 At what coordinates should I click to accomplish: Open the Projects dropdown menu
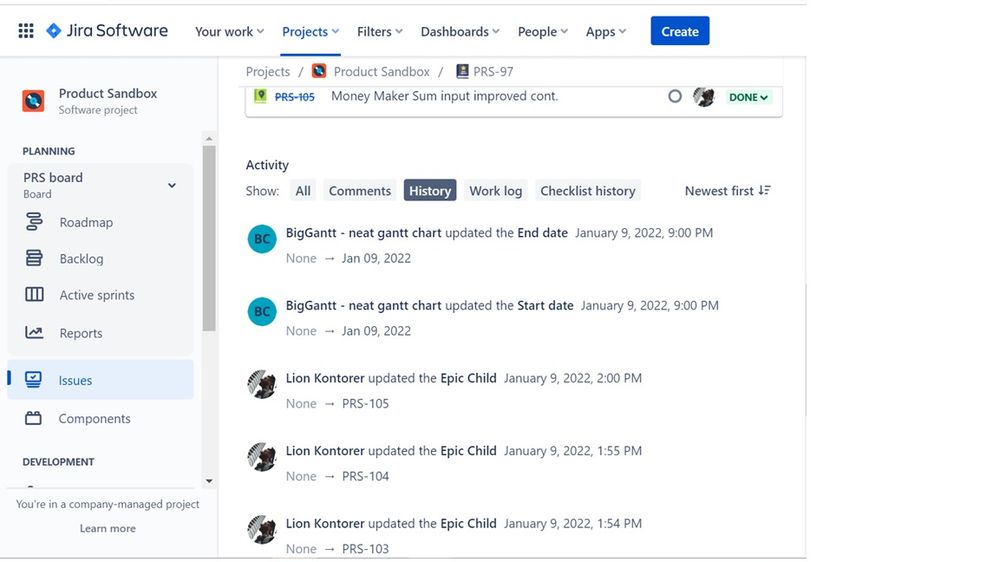coord(310,31)
